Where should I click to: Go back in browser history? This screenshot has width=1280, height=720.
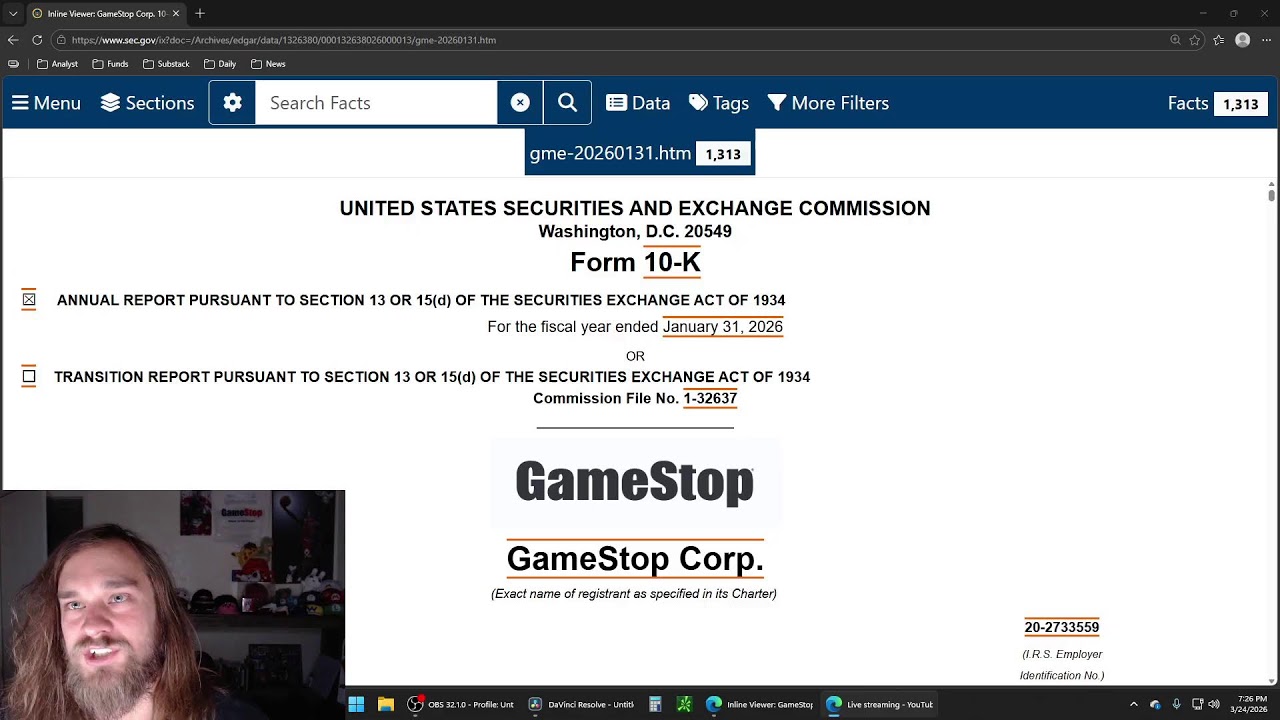click(x=13, y=40)
